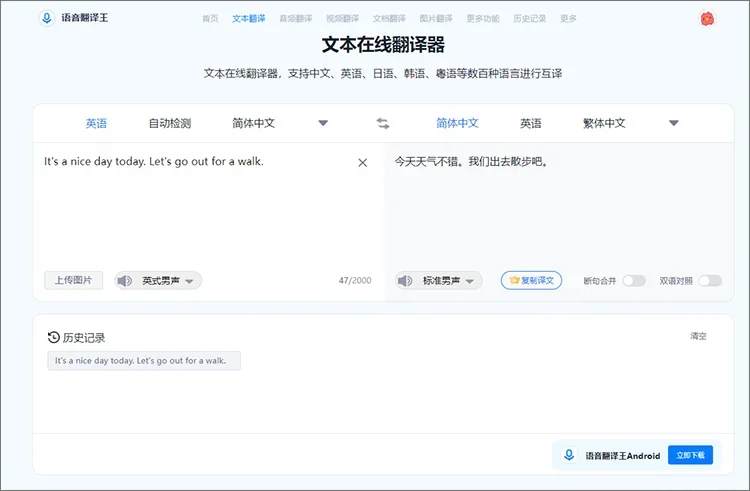The width and height of the screenshot is (750, 491).
Task: Click the 上传图片 button
Action: pyautogui.click(x=73, y=280)
